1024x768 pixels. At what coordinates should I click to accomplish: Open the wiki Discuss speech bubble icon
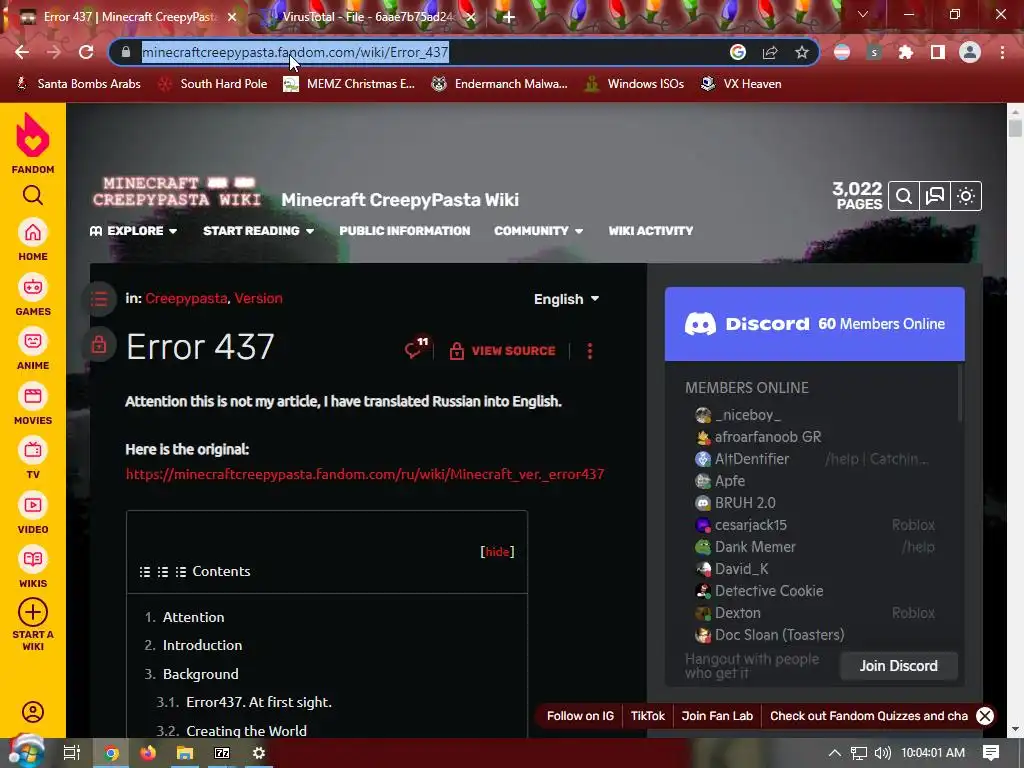(x=935, y=196)
